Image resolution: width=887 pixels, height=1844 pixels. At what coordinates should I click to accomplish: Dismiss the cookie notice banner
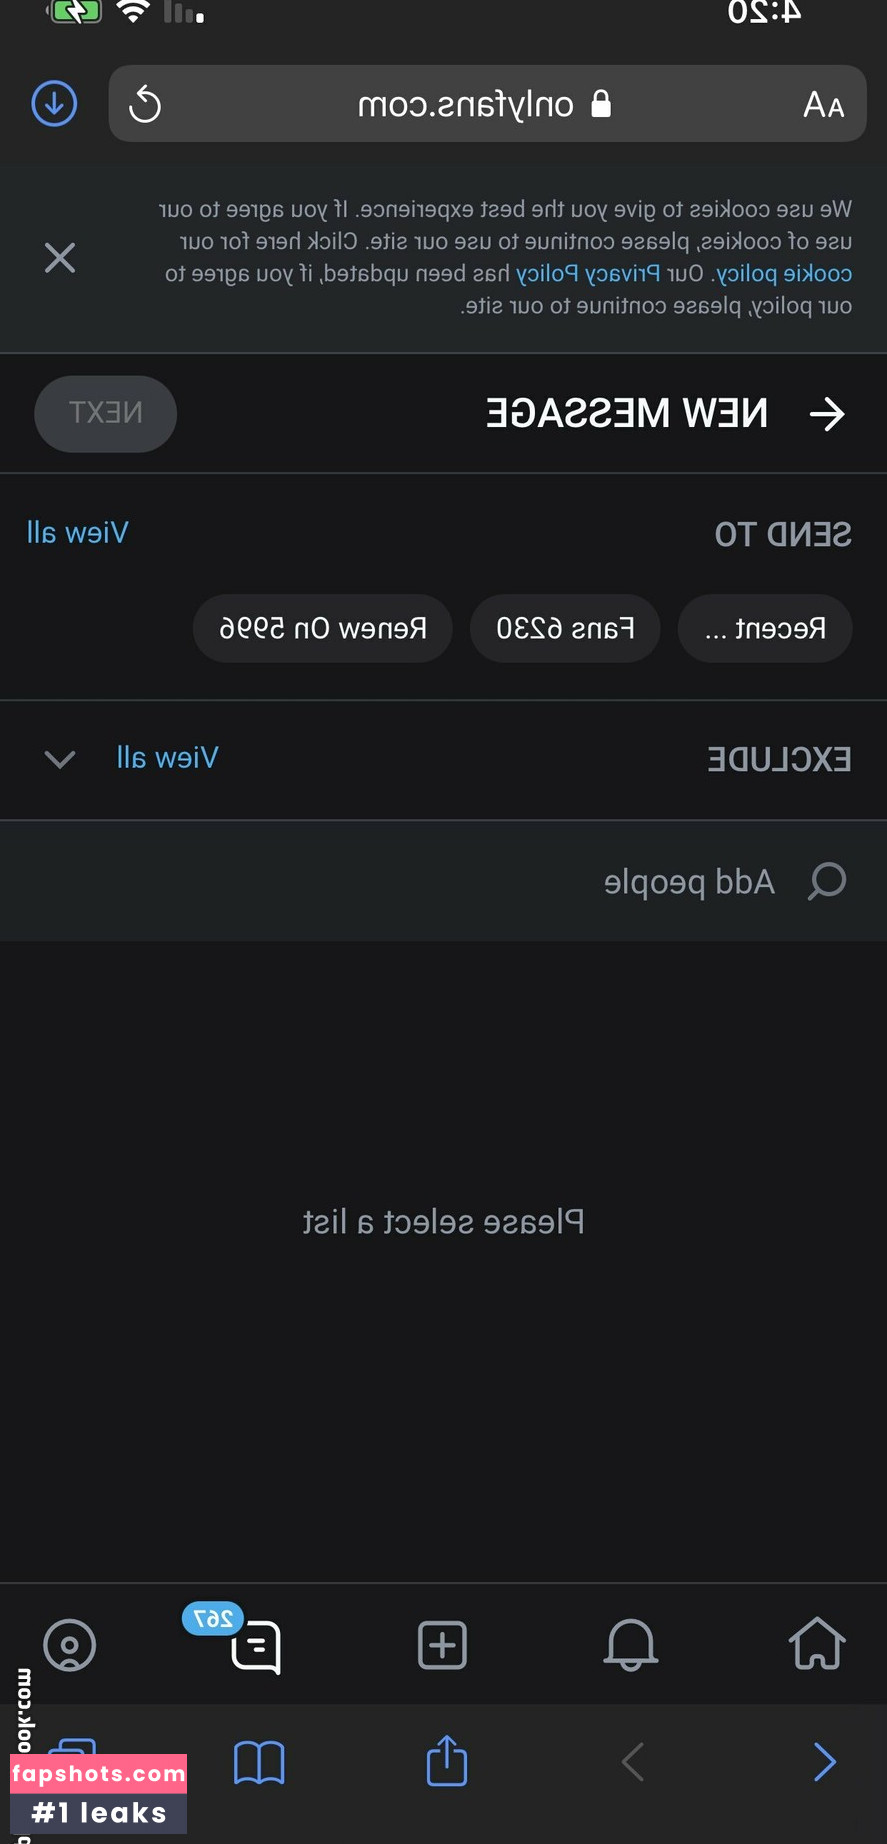click(x=60, y=258)
